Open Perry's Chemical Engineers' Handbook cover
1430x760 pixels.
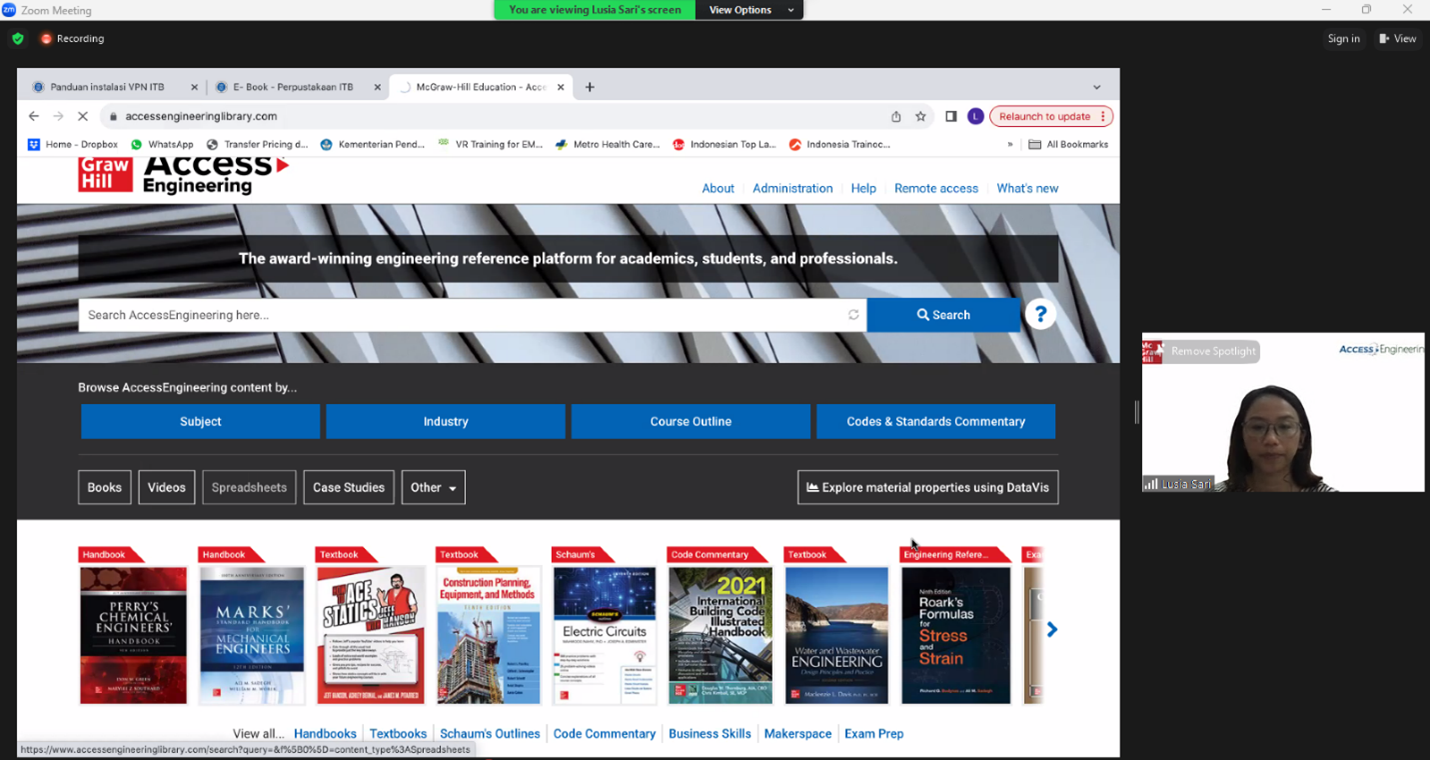pos(133,635)
